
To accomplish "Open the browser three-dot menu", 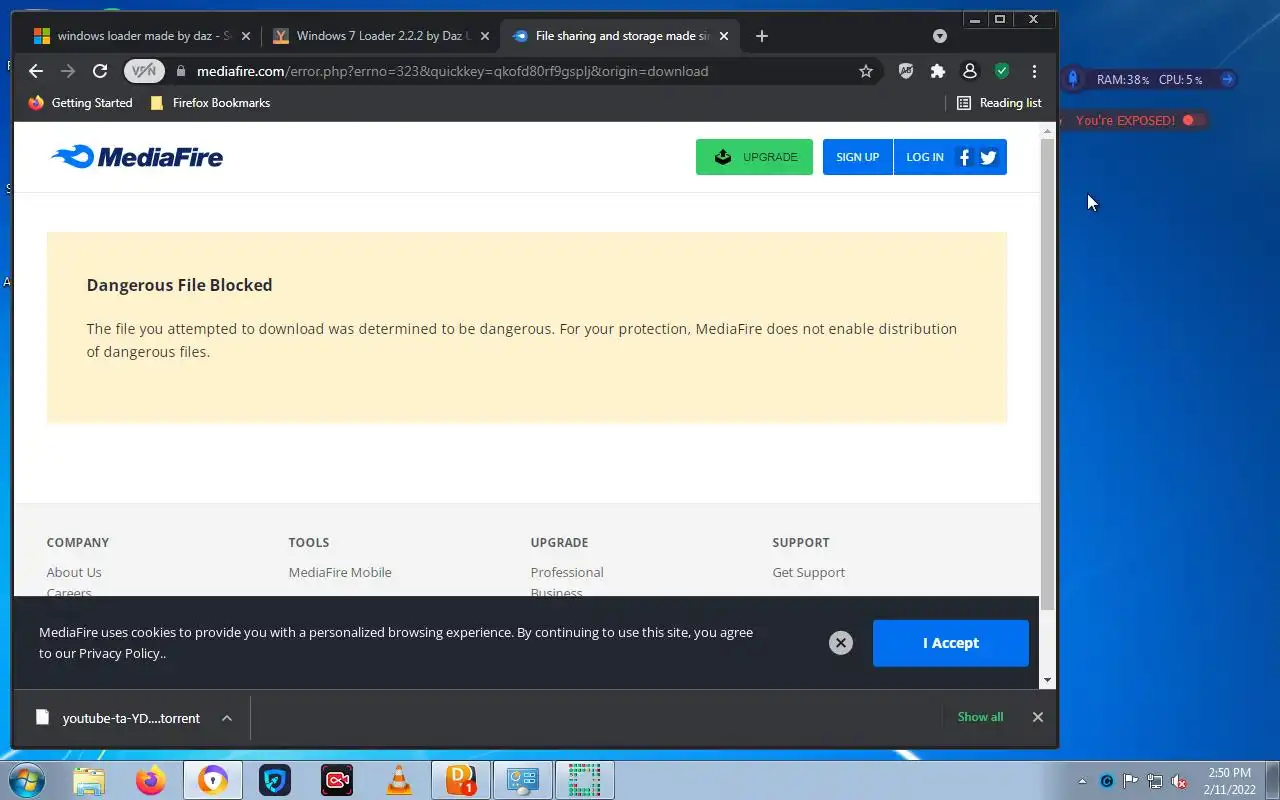I will 1034,71.
